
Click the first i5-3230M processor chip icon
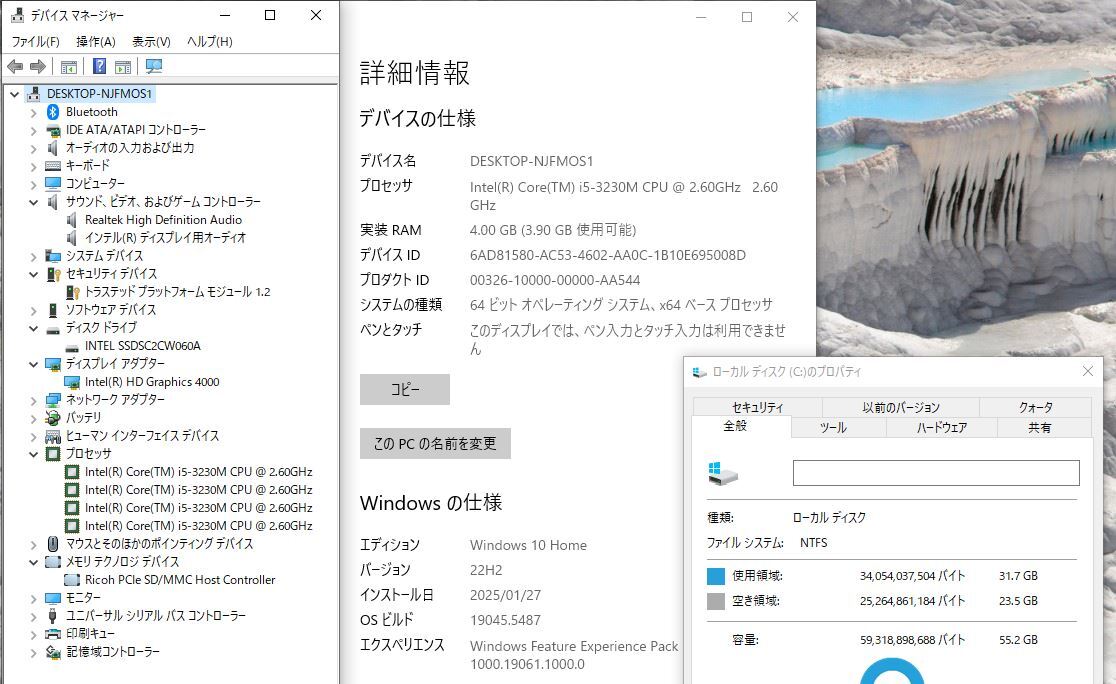pyautogui.click(x=72, y=472)
